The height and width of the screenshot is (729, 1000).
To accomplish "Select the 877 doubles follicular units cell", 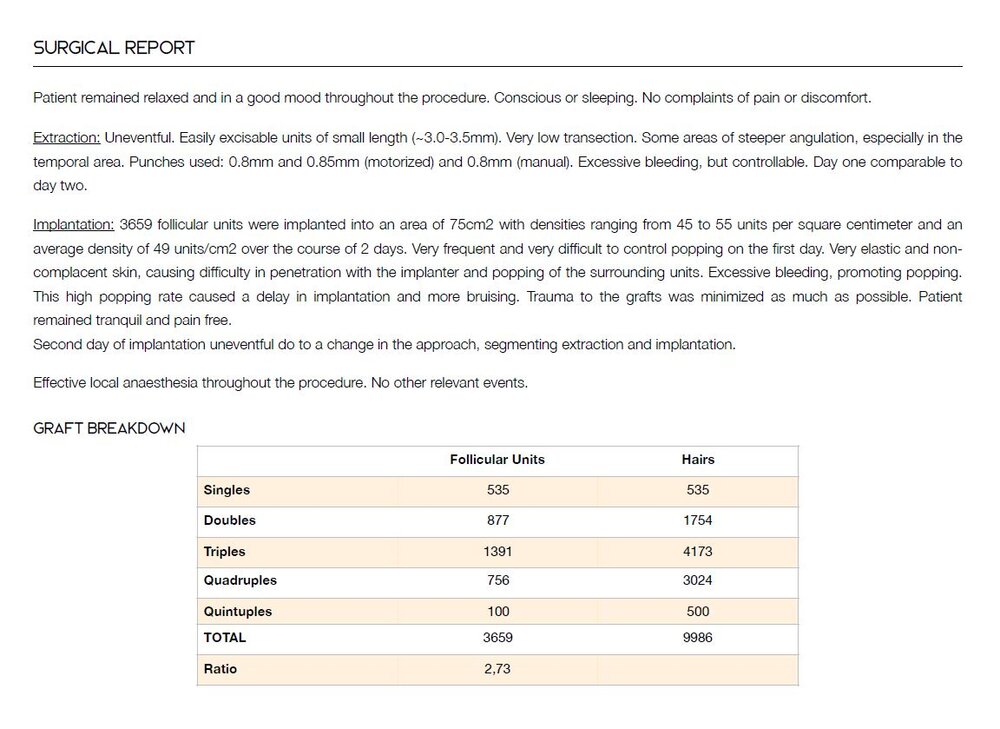I will (497, 520).
